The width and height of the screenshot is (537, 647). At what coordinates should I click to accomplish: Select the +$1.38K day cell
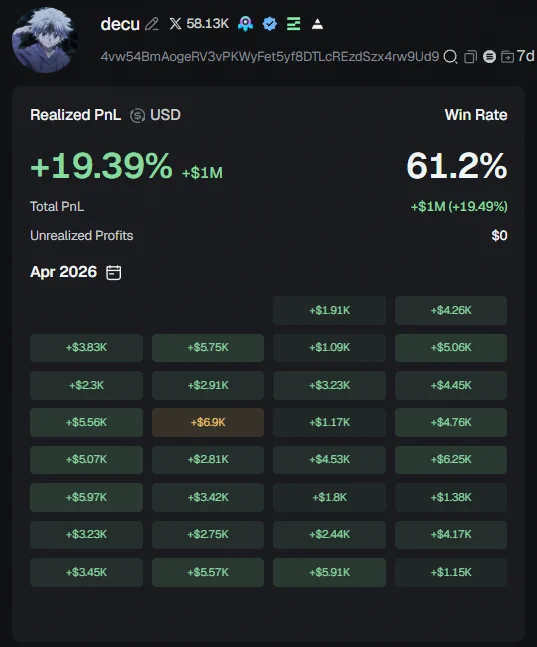pyautogui.click(x=451, y=498)
